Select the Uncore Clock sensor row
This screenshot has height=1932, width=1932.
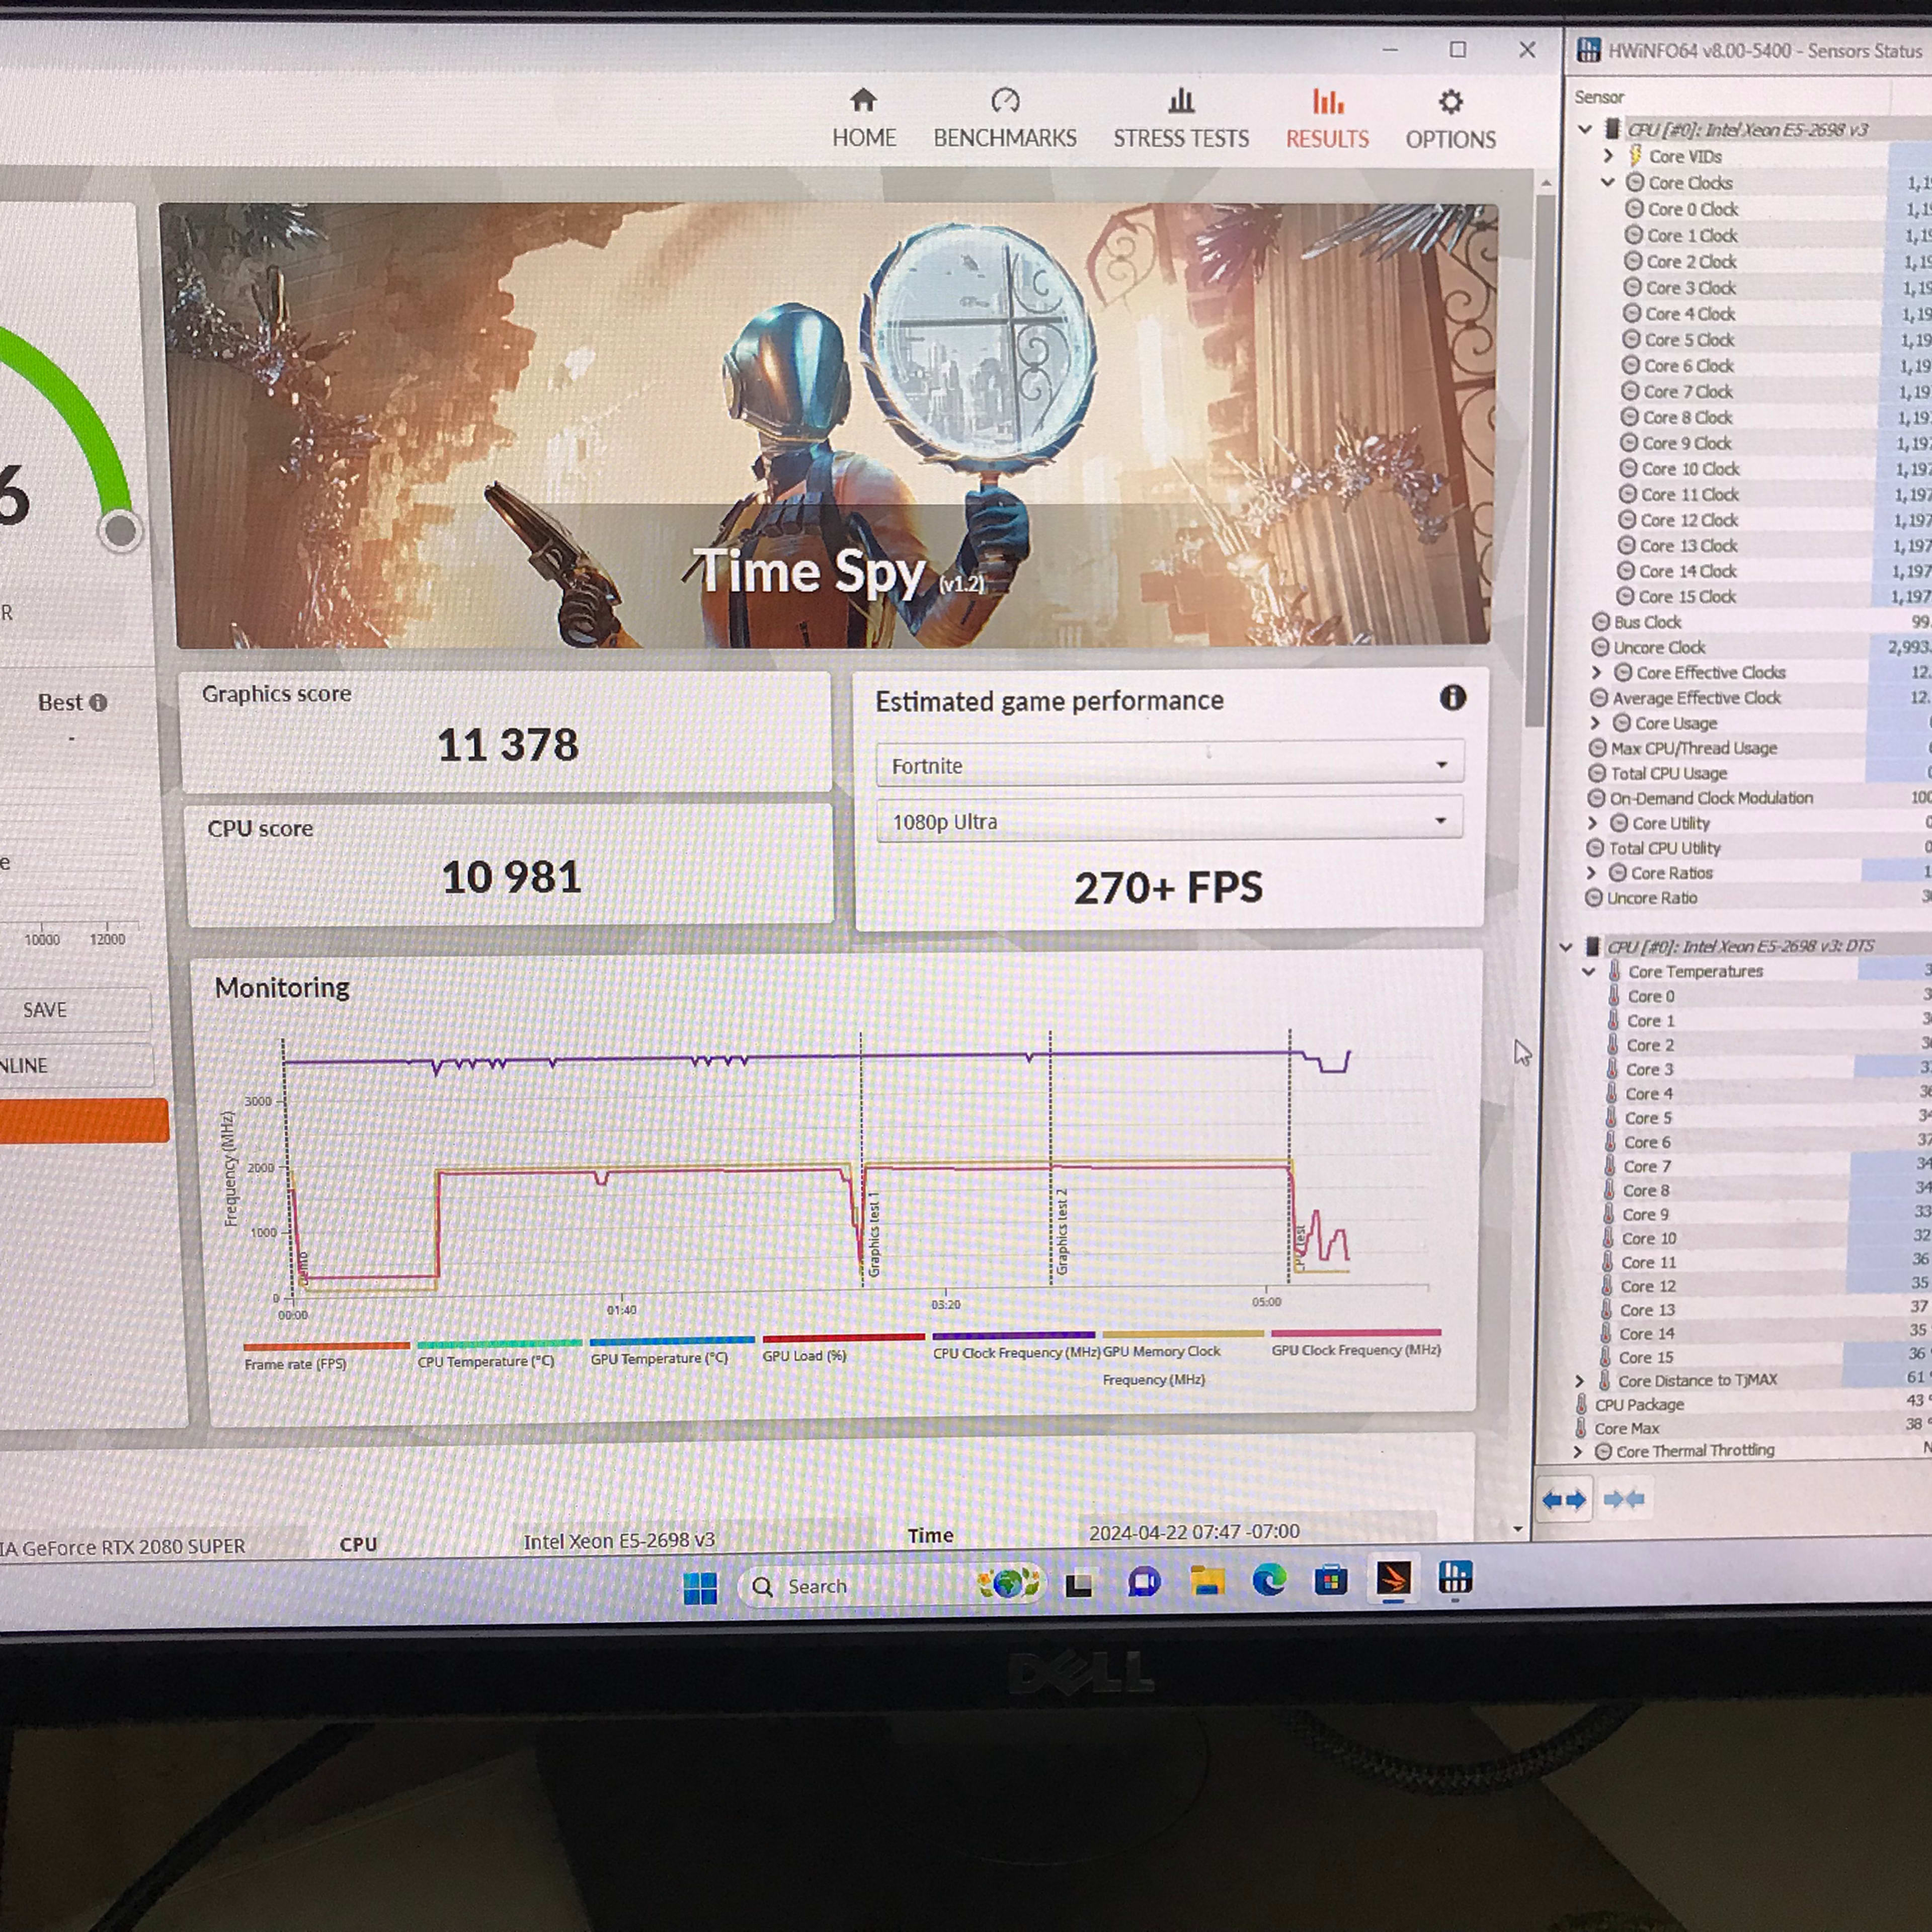coord(1760,647)
